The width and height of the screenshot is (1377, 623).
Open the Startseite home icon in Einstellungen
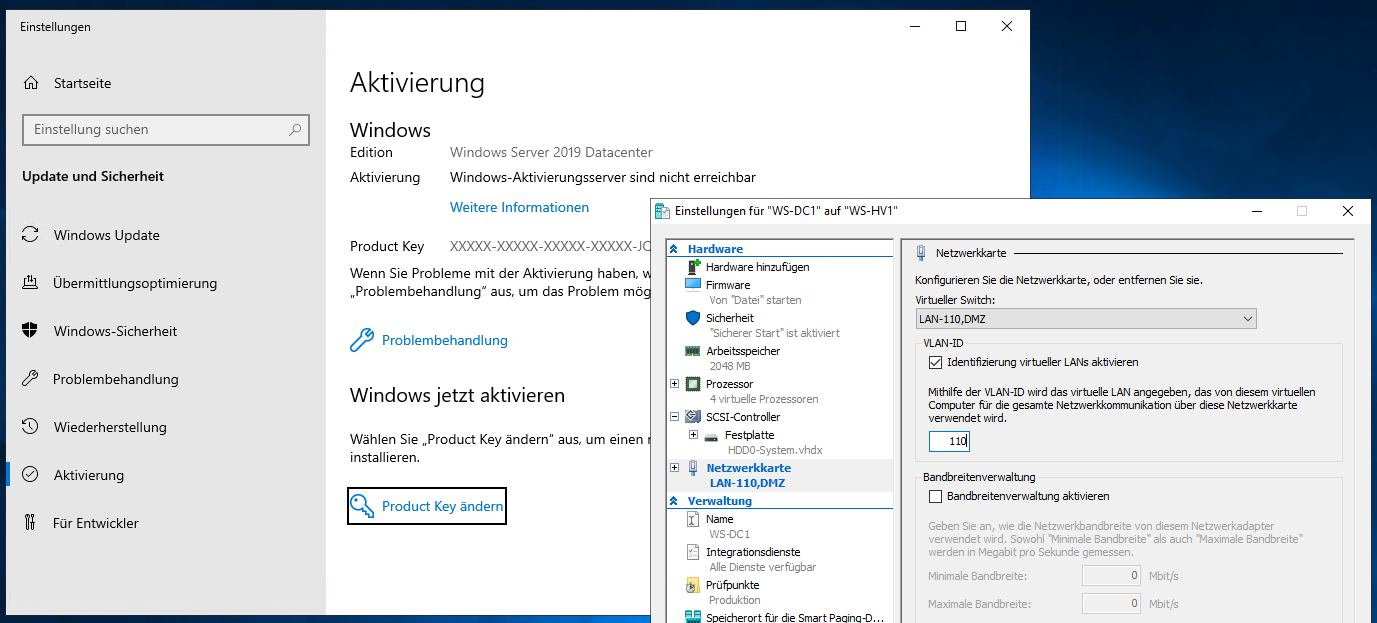pyautogui.click(x=31, y=83)
